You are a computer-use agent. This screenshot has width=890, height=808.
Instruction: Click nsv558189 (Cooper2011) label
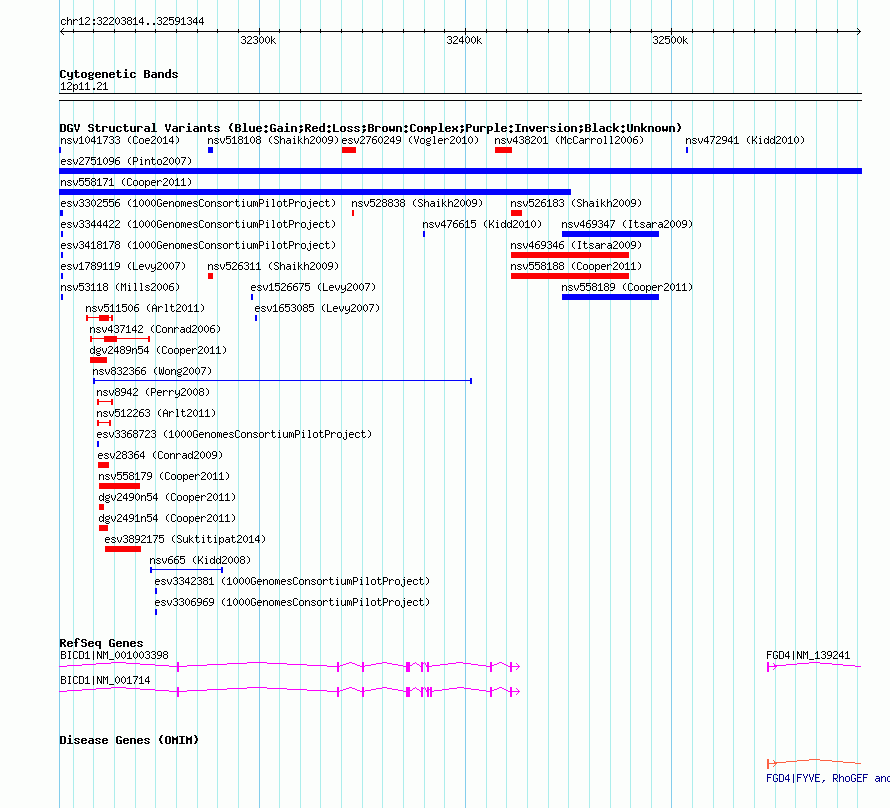[x=627, y=287]
